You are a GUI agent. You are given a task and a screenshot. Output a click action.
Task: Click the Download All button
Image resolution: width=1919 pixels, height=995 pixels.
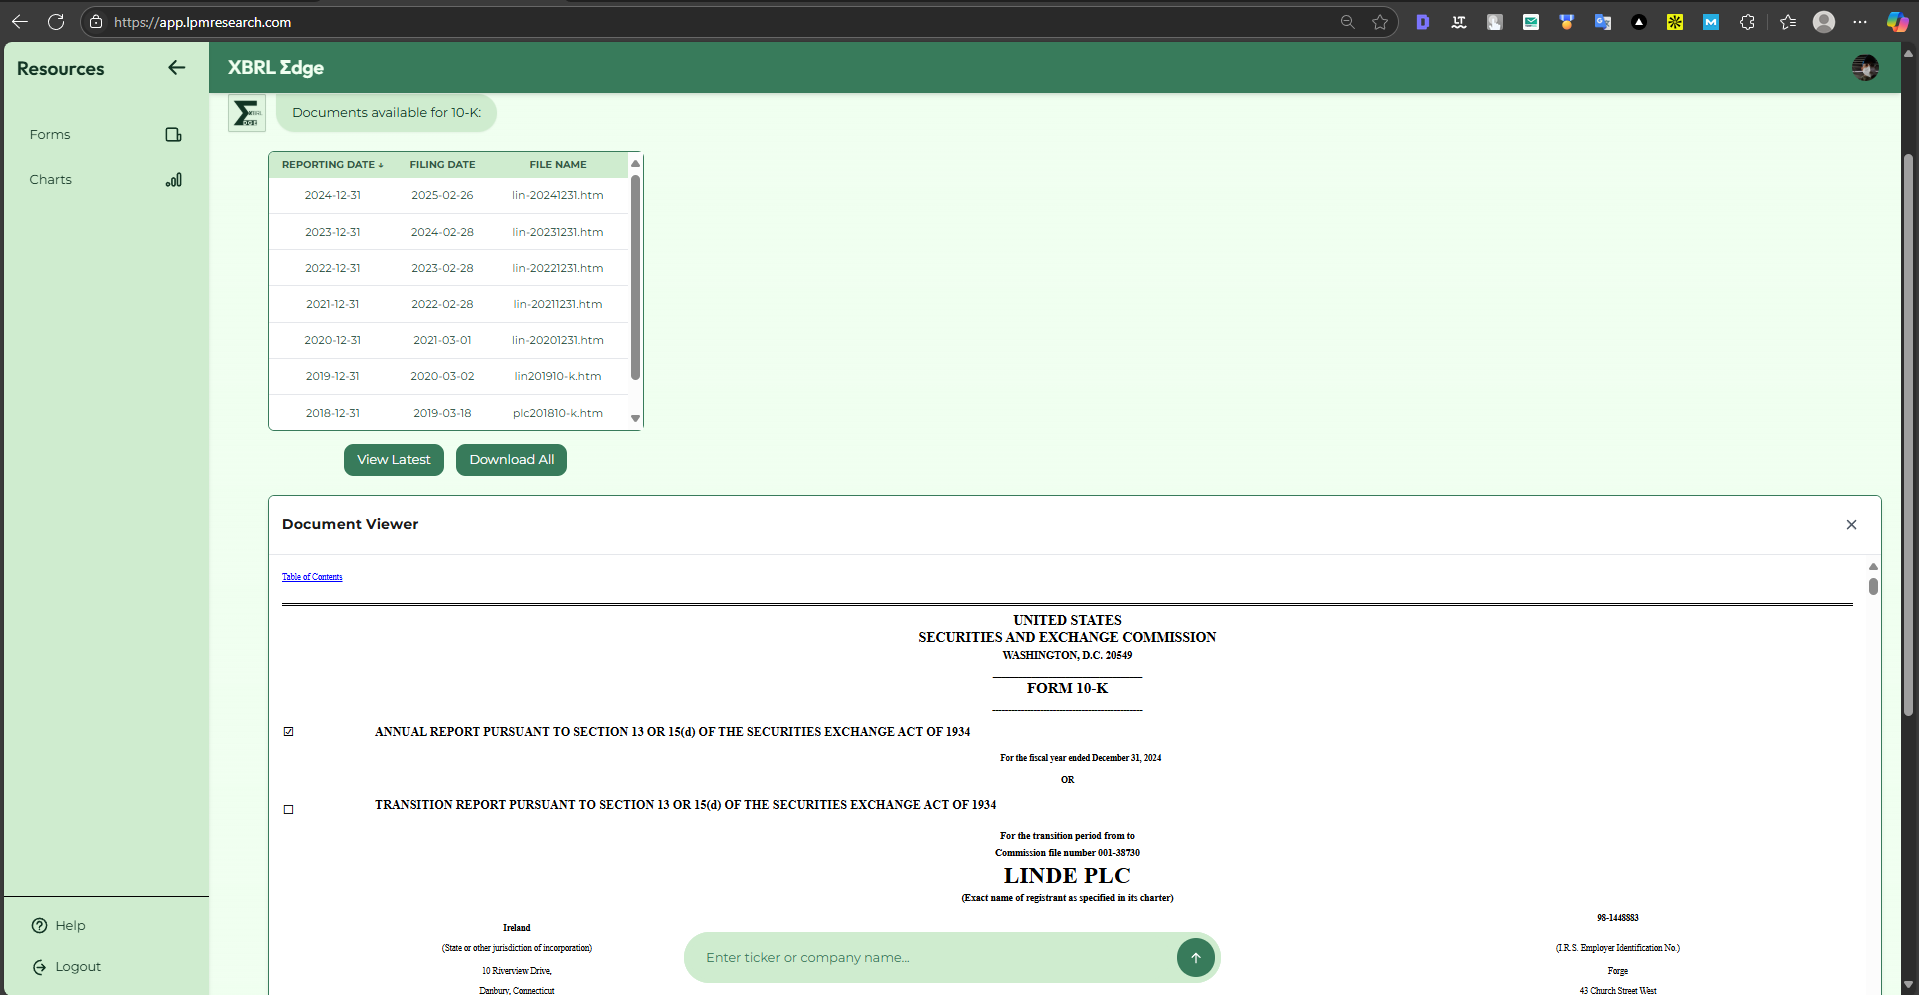point(512,460)
